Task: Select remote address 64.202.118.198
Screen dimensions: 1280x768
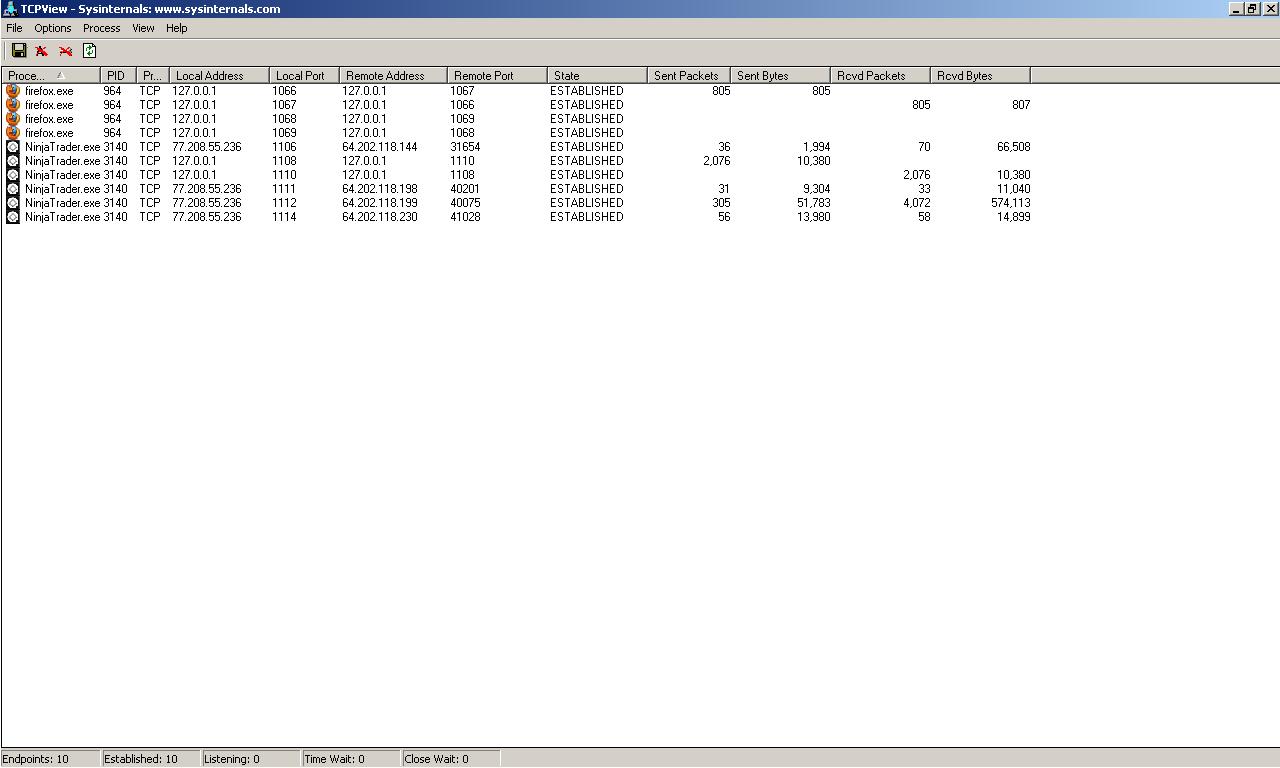Action: coord(380,189)
